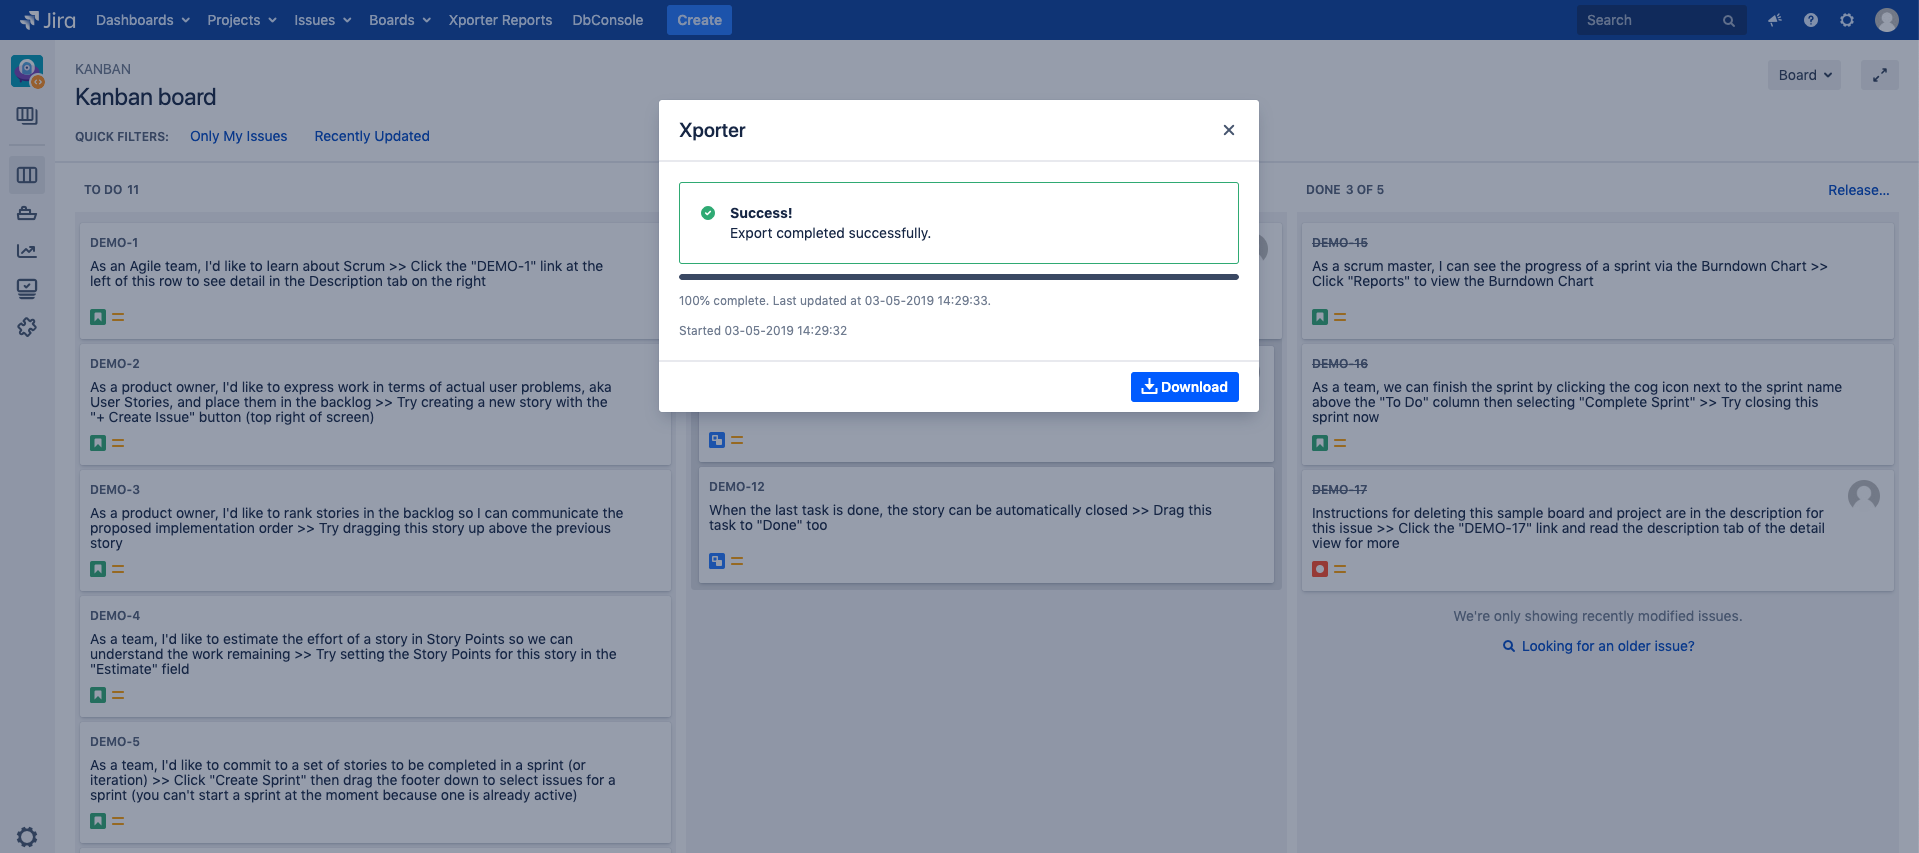Open project settings gear at the sidebar bottom
The height and width of the screenshot is (853, 1919).
[x=27, y=837]
